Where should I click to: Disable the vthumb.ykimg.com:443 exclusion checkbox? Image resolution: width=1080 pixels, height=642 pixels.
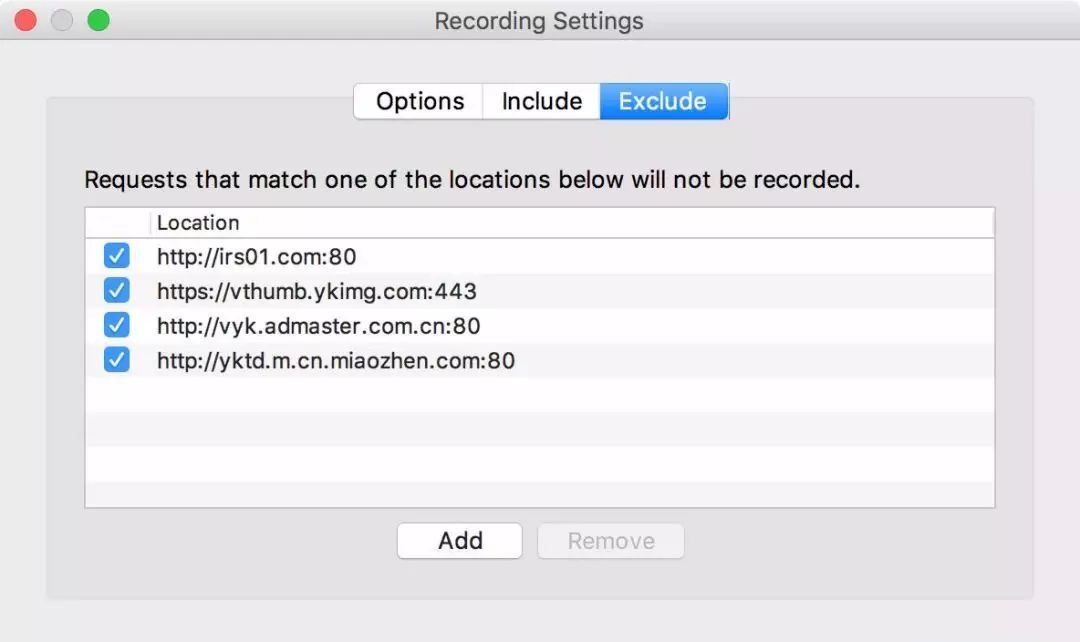tap(117, 291)
